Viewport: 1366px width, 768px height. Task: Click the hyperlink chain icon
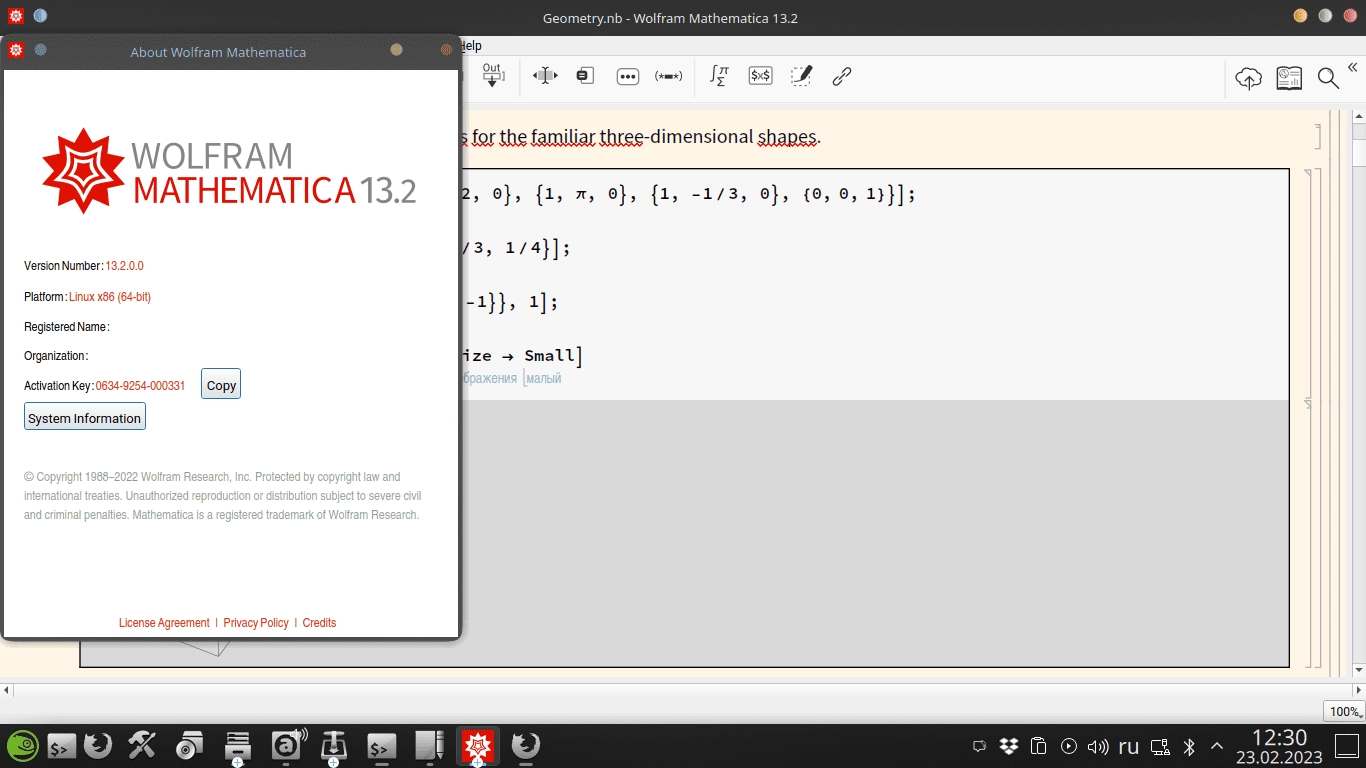click(842, 76)
